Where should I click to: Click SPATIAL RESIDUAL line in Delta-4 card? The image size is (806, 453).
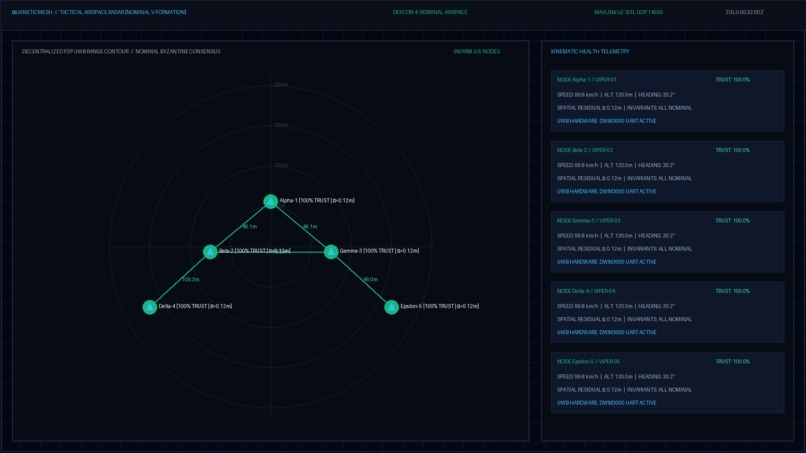pos(624,319)
